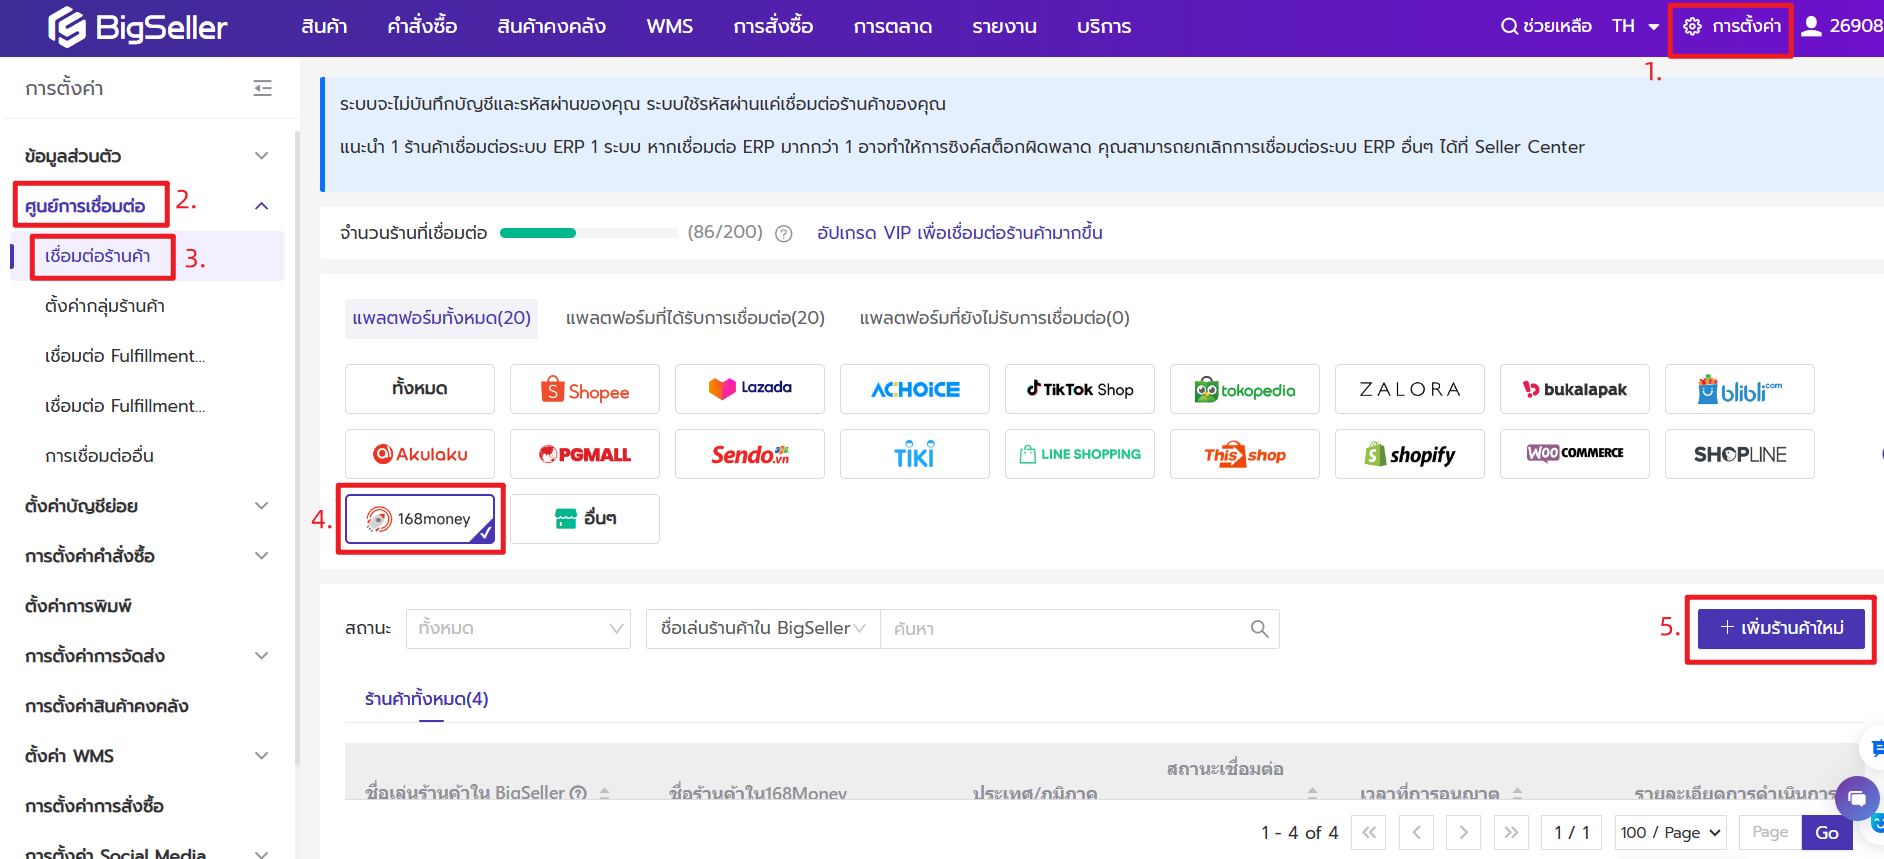This screenshot has width=1884, height=859.
Task: Open the การตลาด top menu
Action: pos(892,27)
